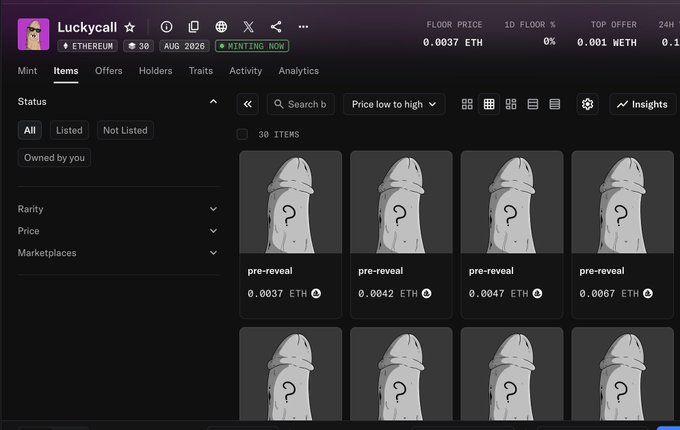Click the 0% floor change value
The width and height of the screenshot is (680, 430).
[x=549, y=42]
